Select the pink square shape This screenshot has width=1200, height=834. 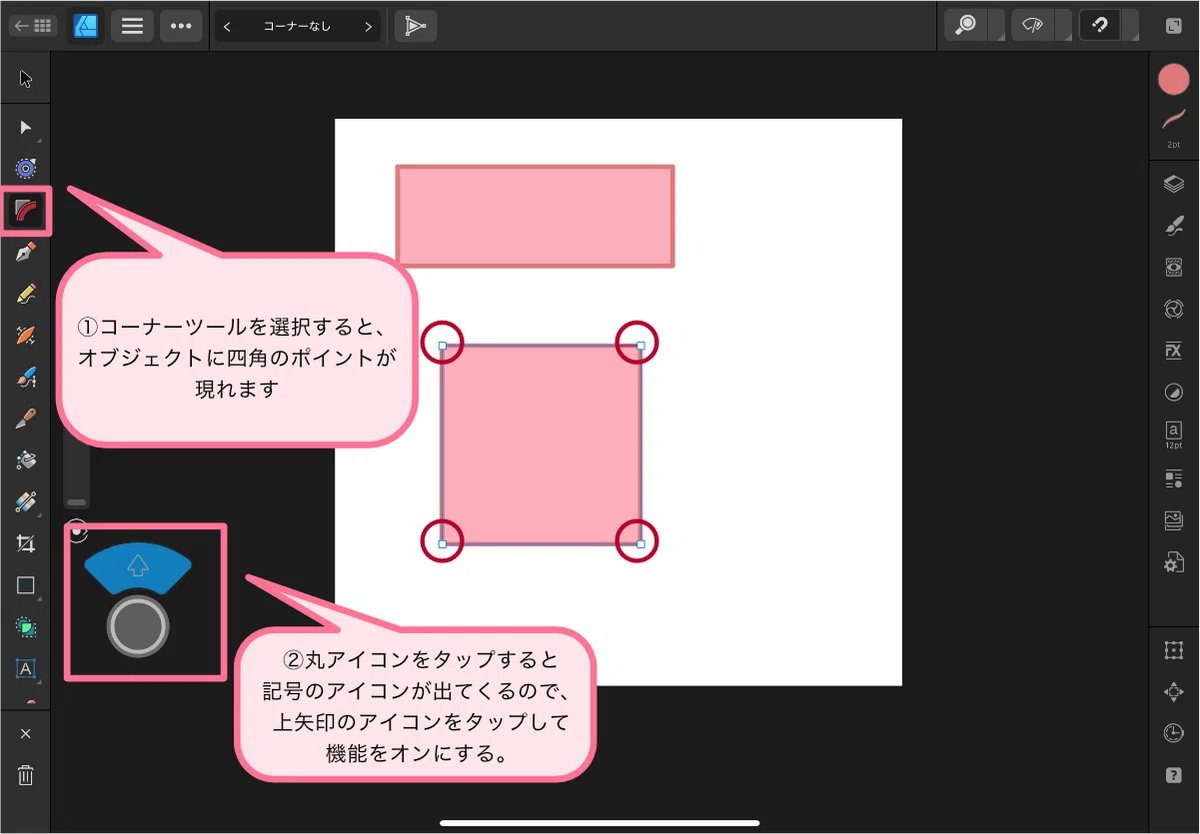click(541, 445)
